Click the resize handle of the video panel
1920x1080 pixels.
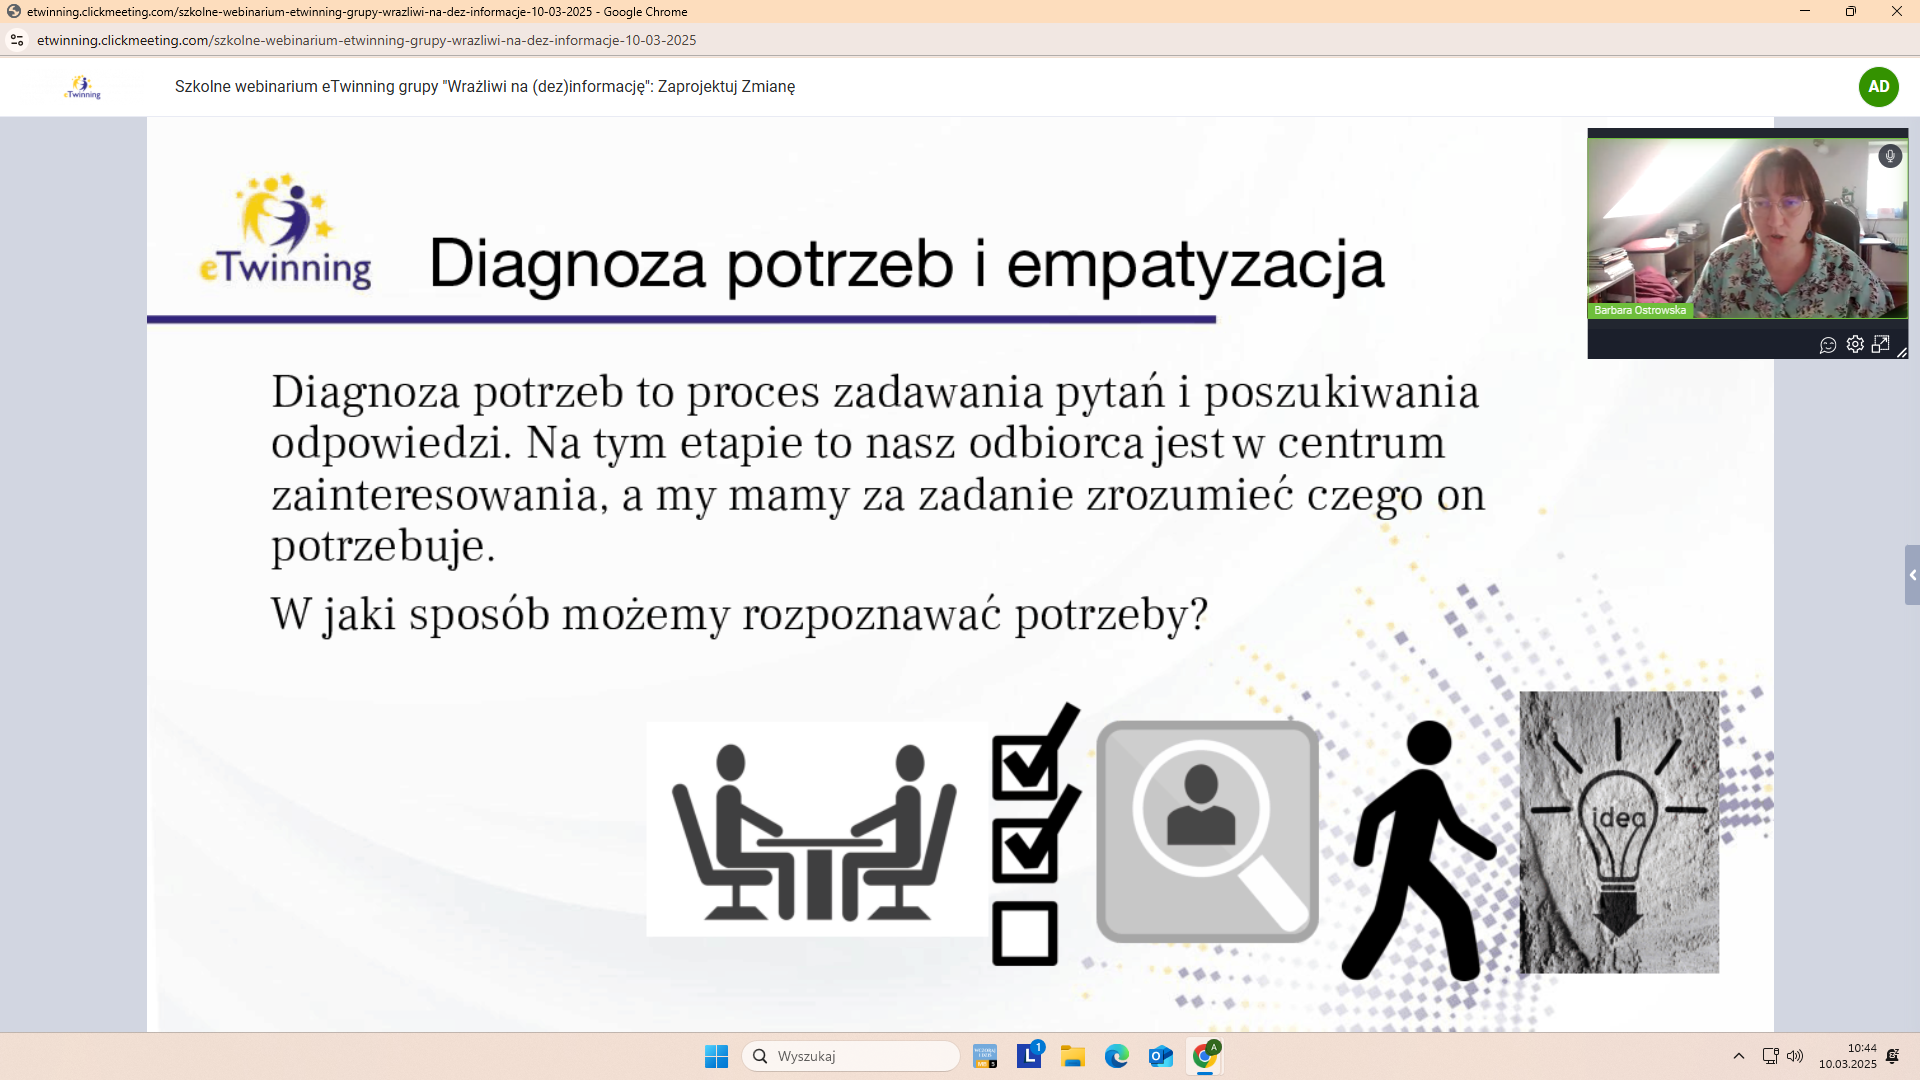point(1902,353)
